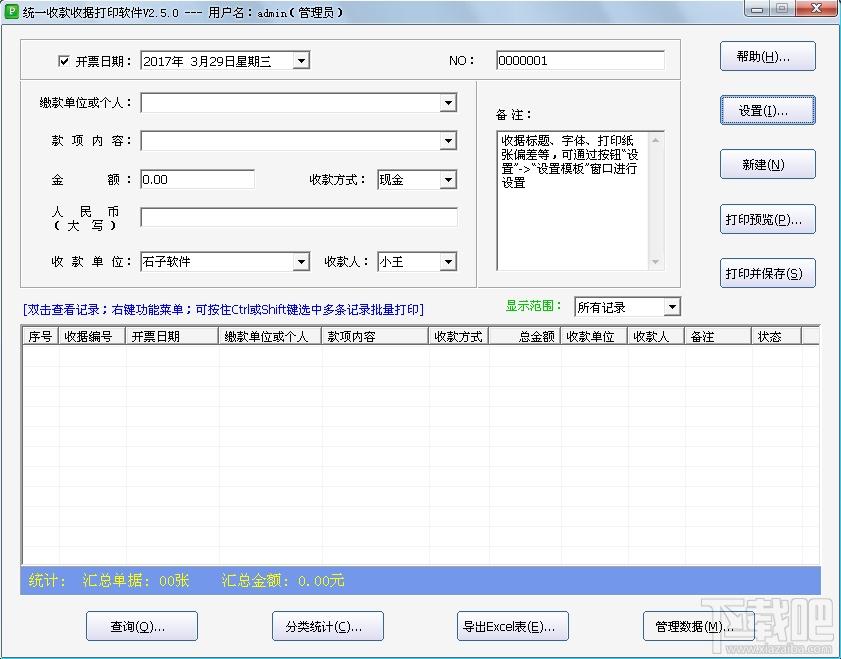The height and width of the screenshot is (659, 841).
Task: Click inside the 备注 remarks text area
Action: click(572, 201)
